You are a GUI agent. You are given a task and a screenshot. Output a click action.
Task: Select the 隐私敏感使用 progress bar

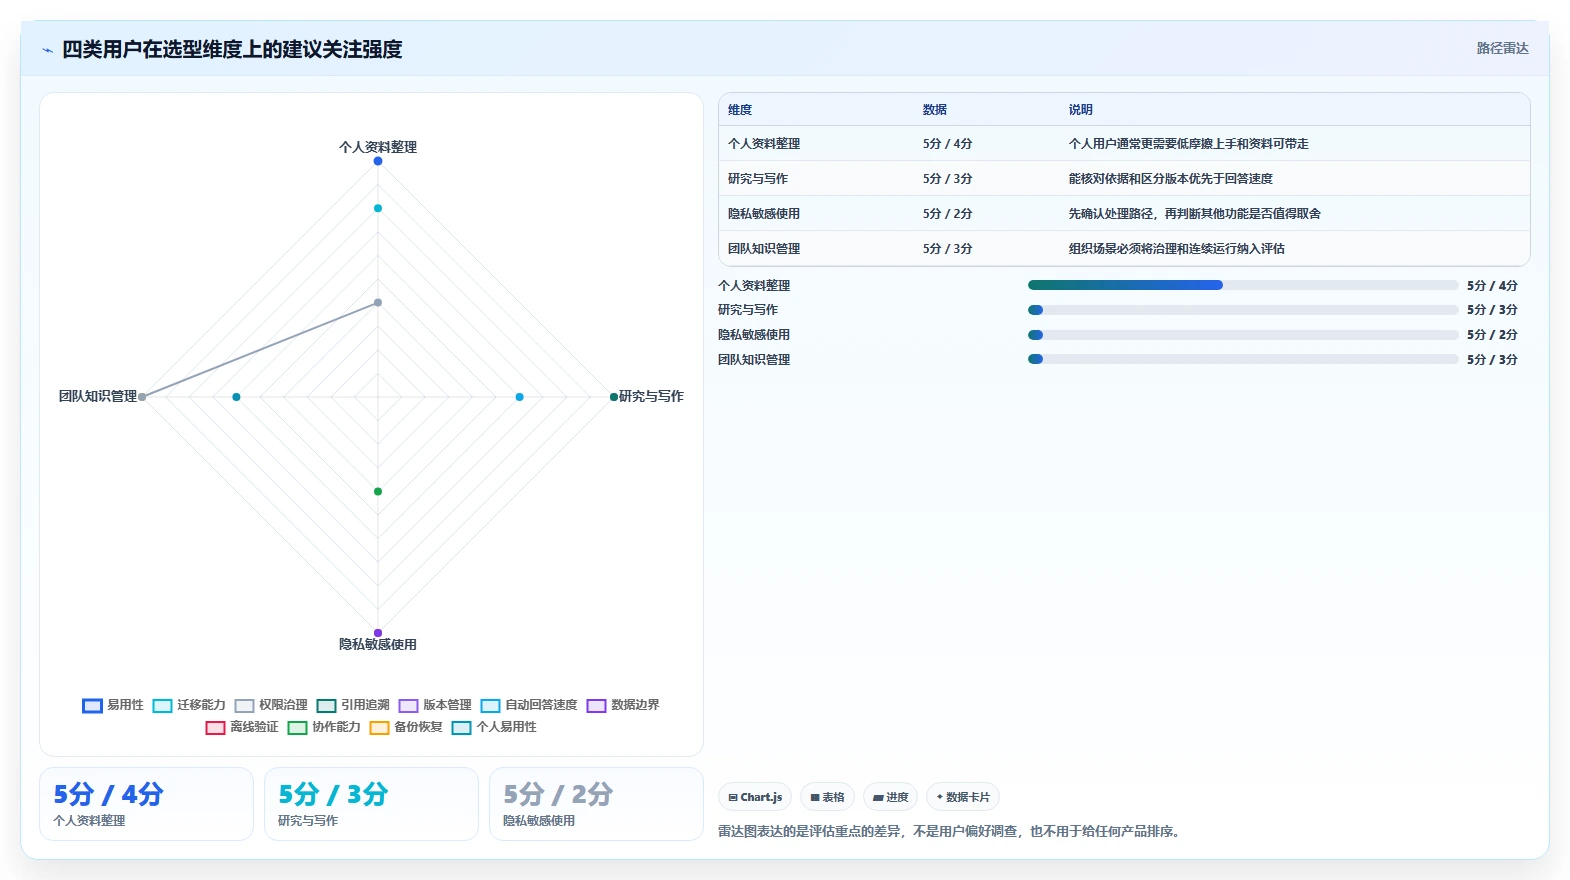[x=1242, y=335]
